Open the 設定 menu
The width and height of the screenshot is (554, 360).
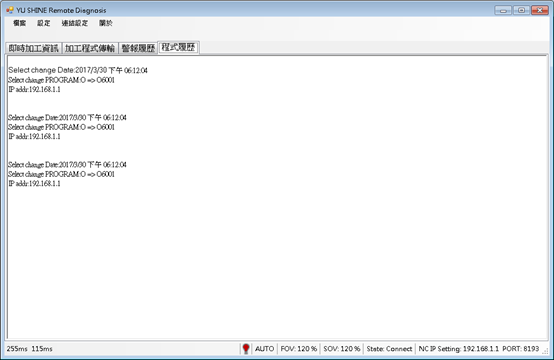(44, 23)
